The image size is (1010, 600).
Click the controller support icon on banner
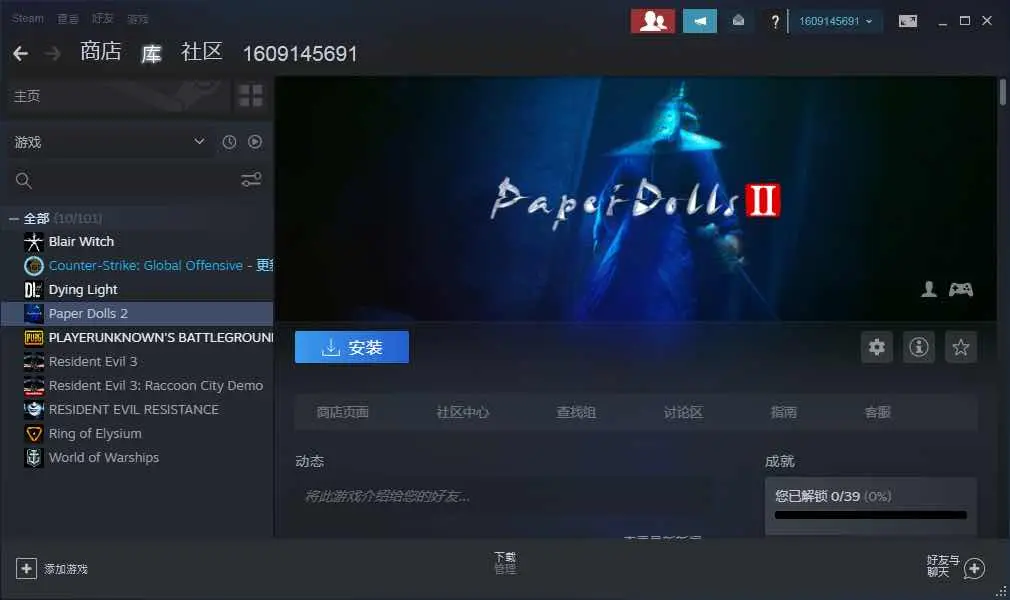point(960,289)
